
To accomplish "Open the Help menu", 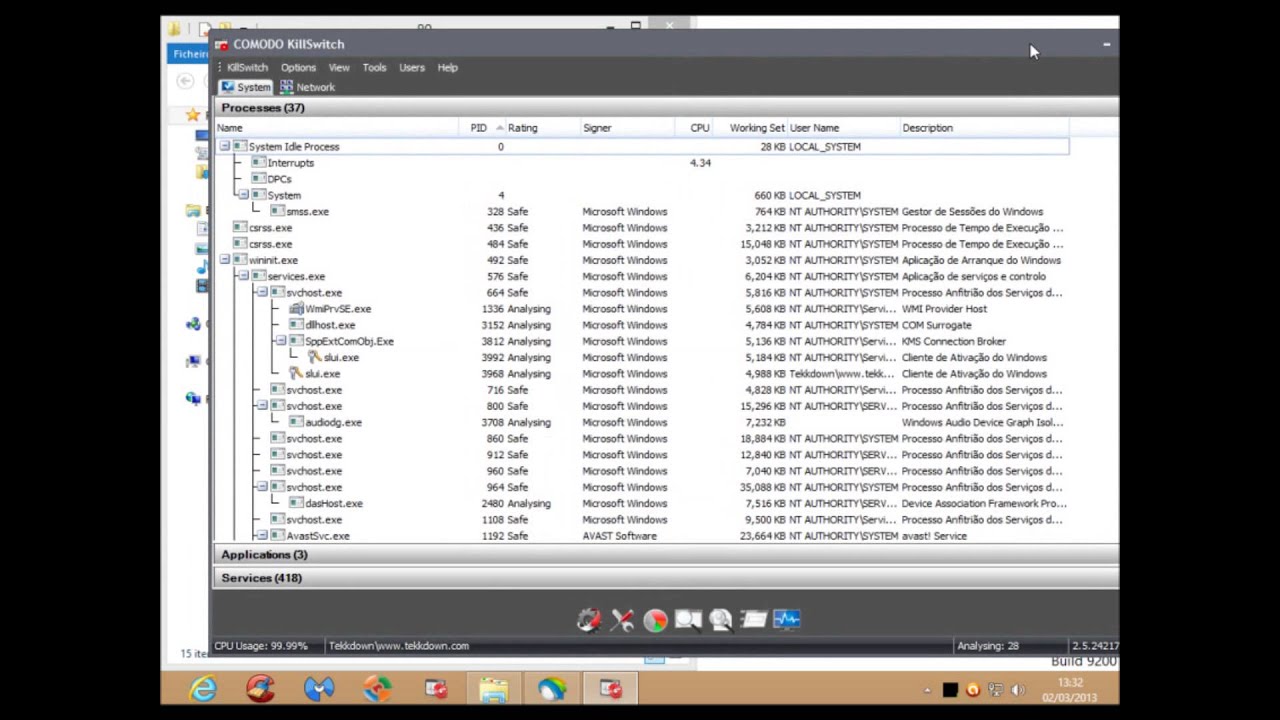I will pos(447,67).
